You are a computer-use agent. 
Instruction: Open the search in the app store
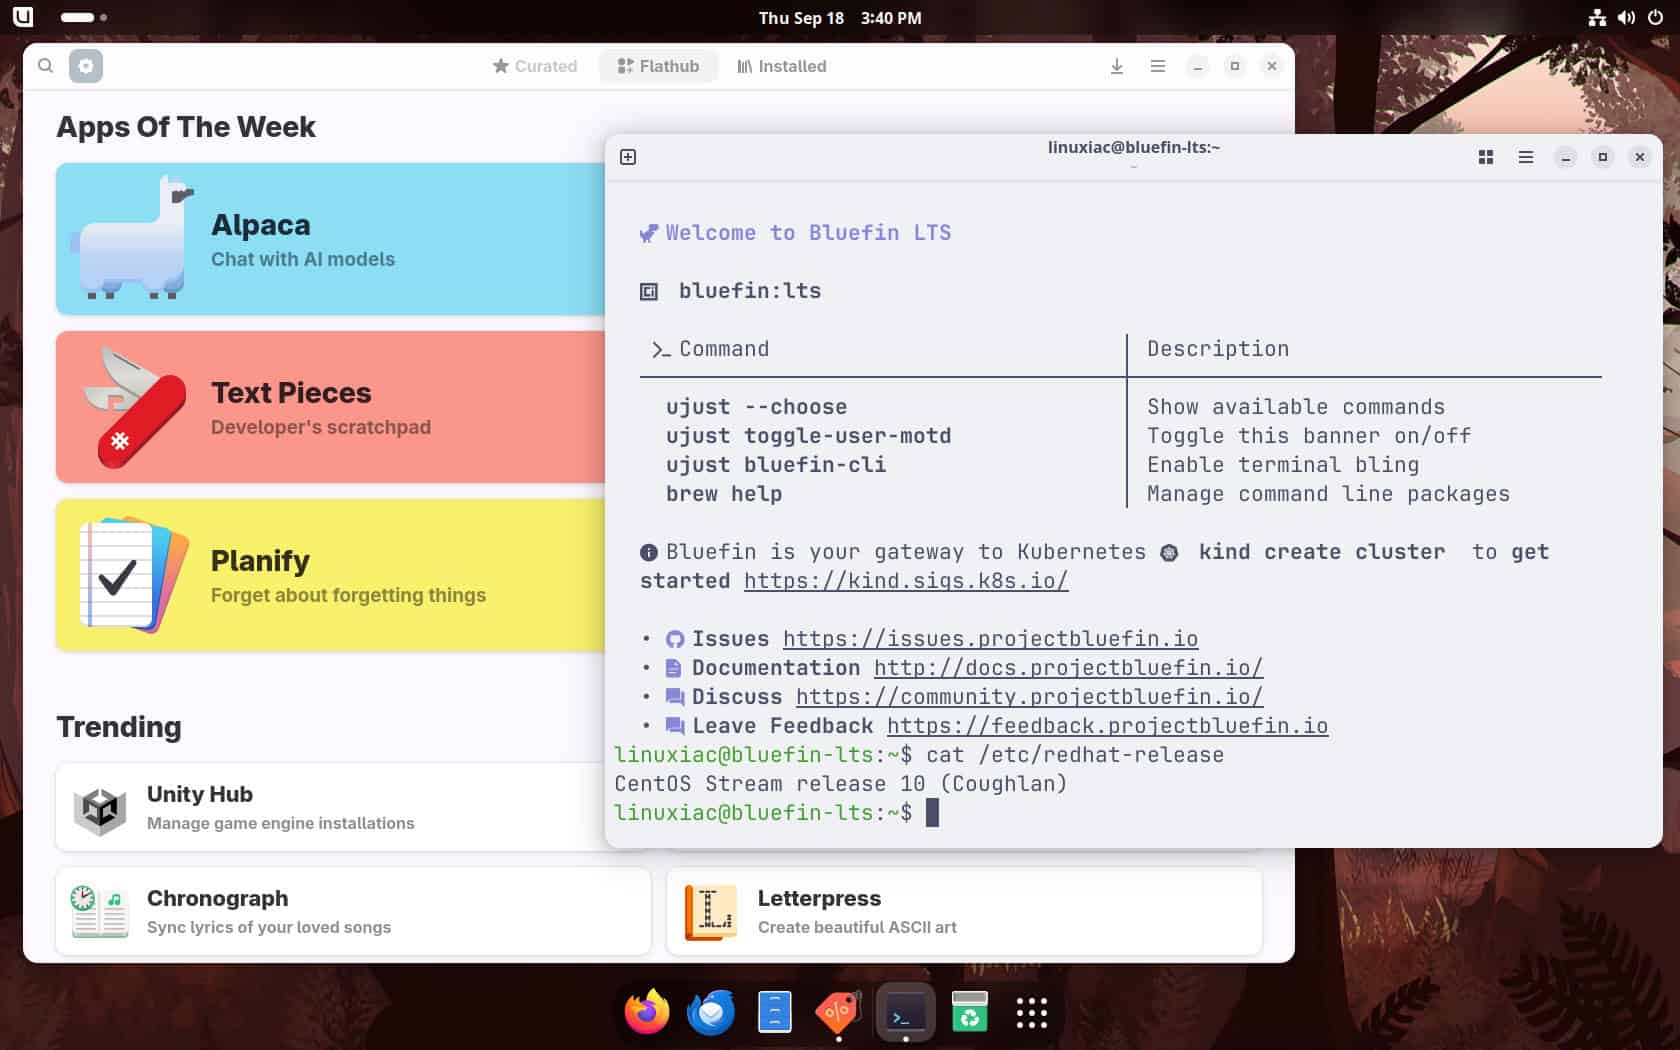(46, 65)
